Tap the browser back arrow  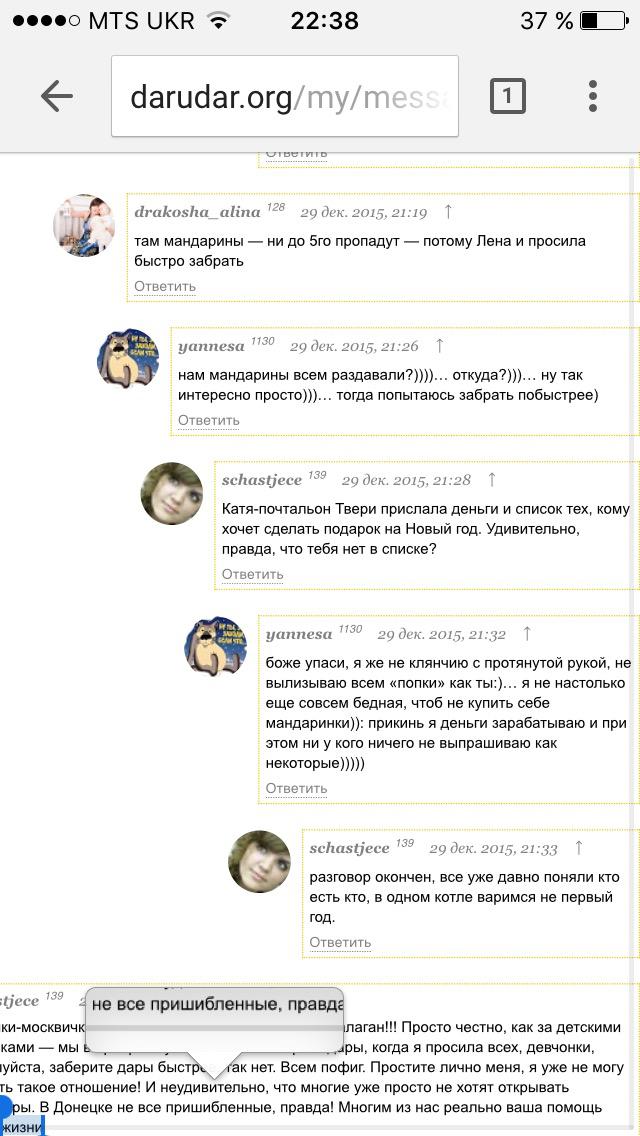point(57,96)
